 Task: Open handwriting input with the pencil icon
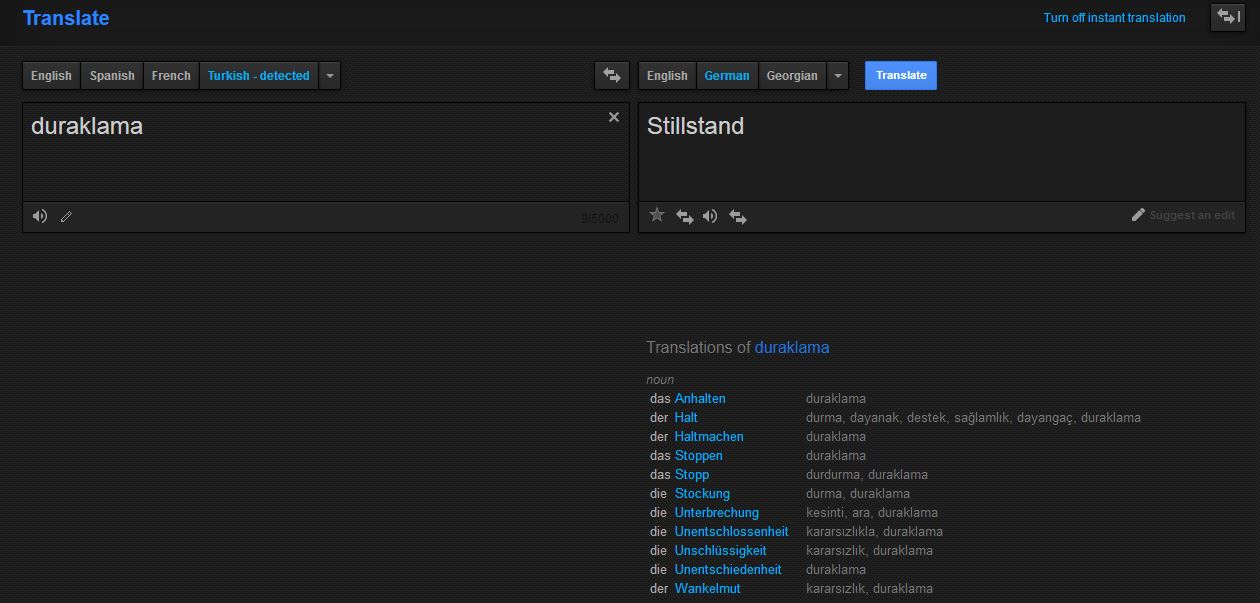tap(66, 216)
